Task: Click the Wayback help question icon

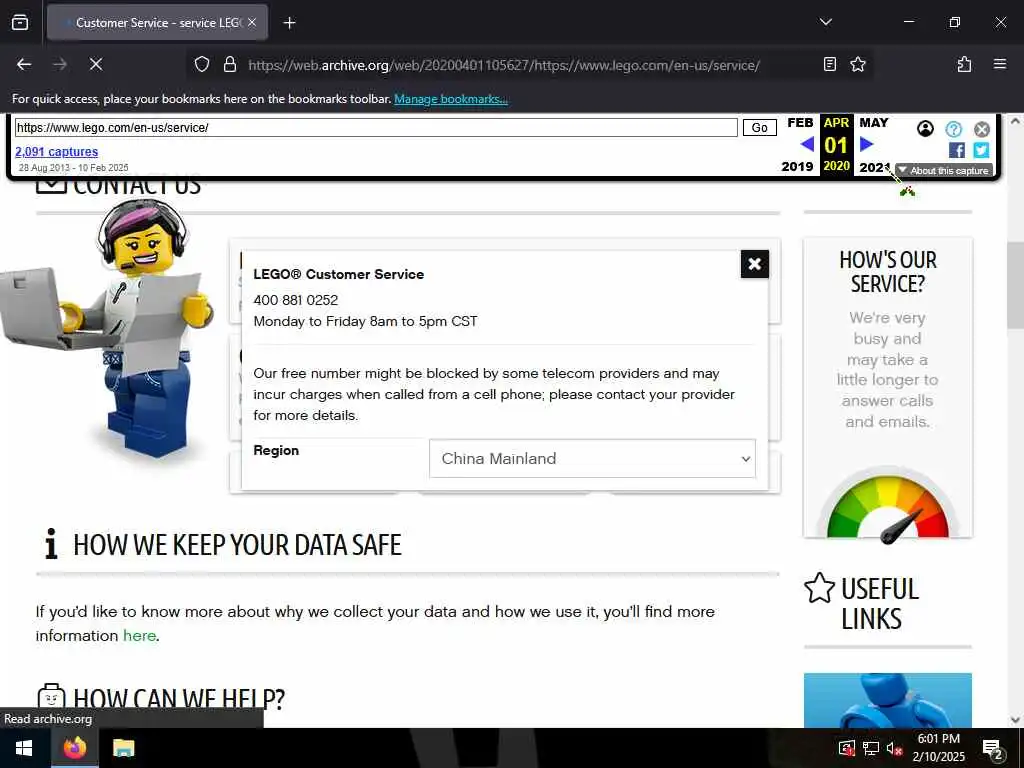Action: pos(953,129)
